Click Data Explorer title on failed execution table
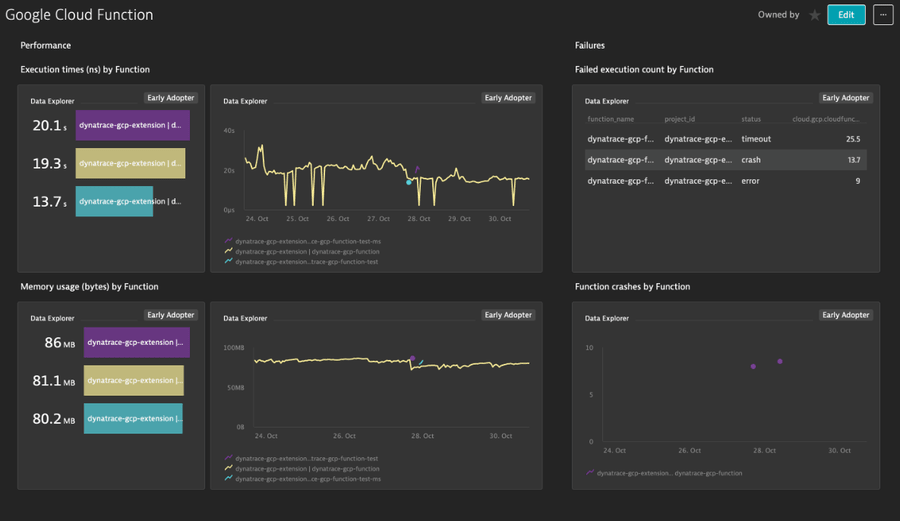 607,101
